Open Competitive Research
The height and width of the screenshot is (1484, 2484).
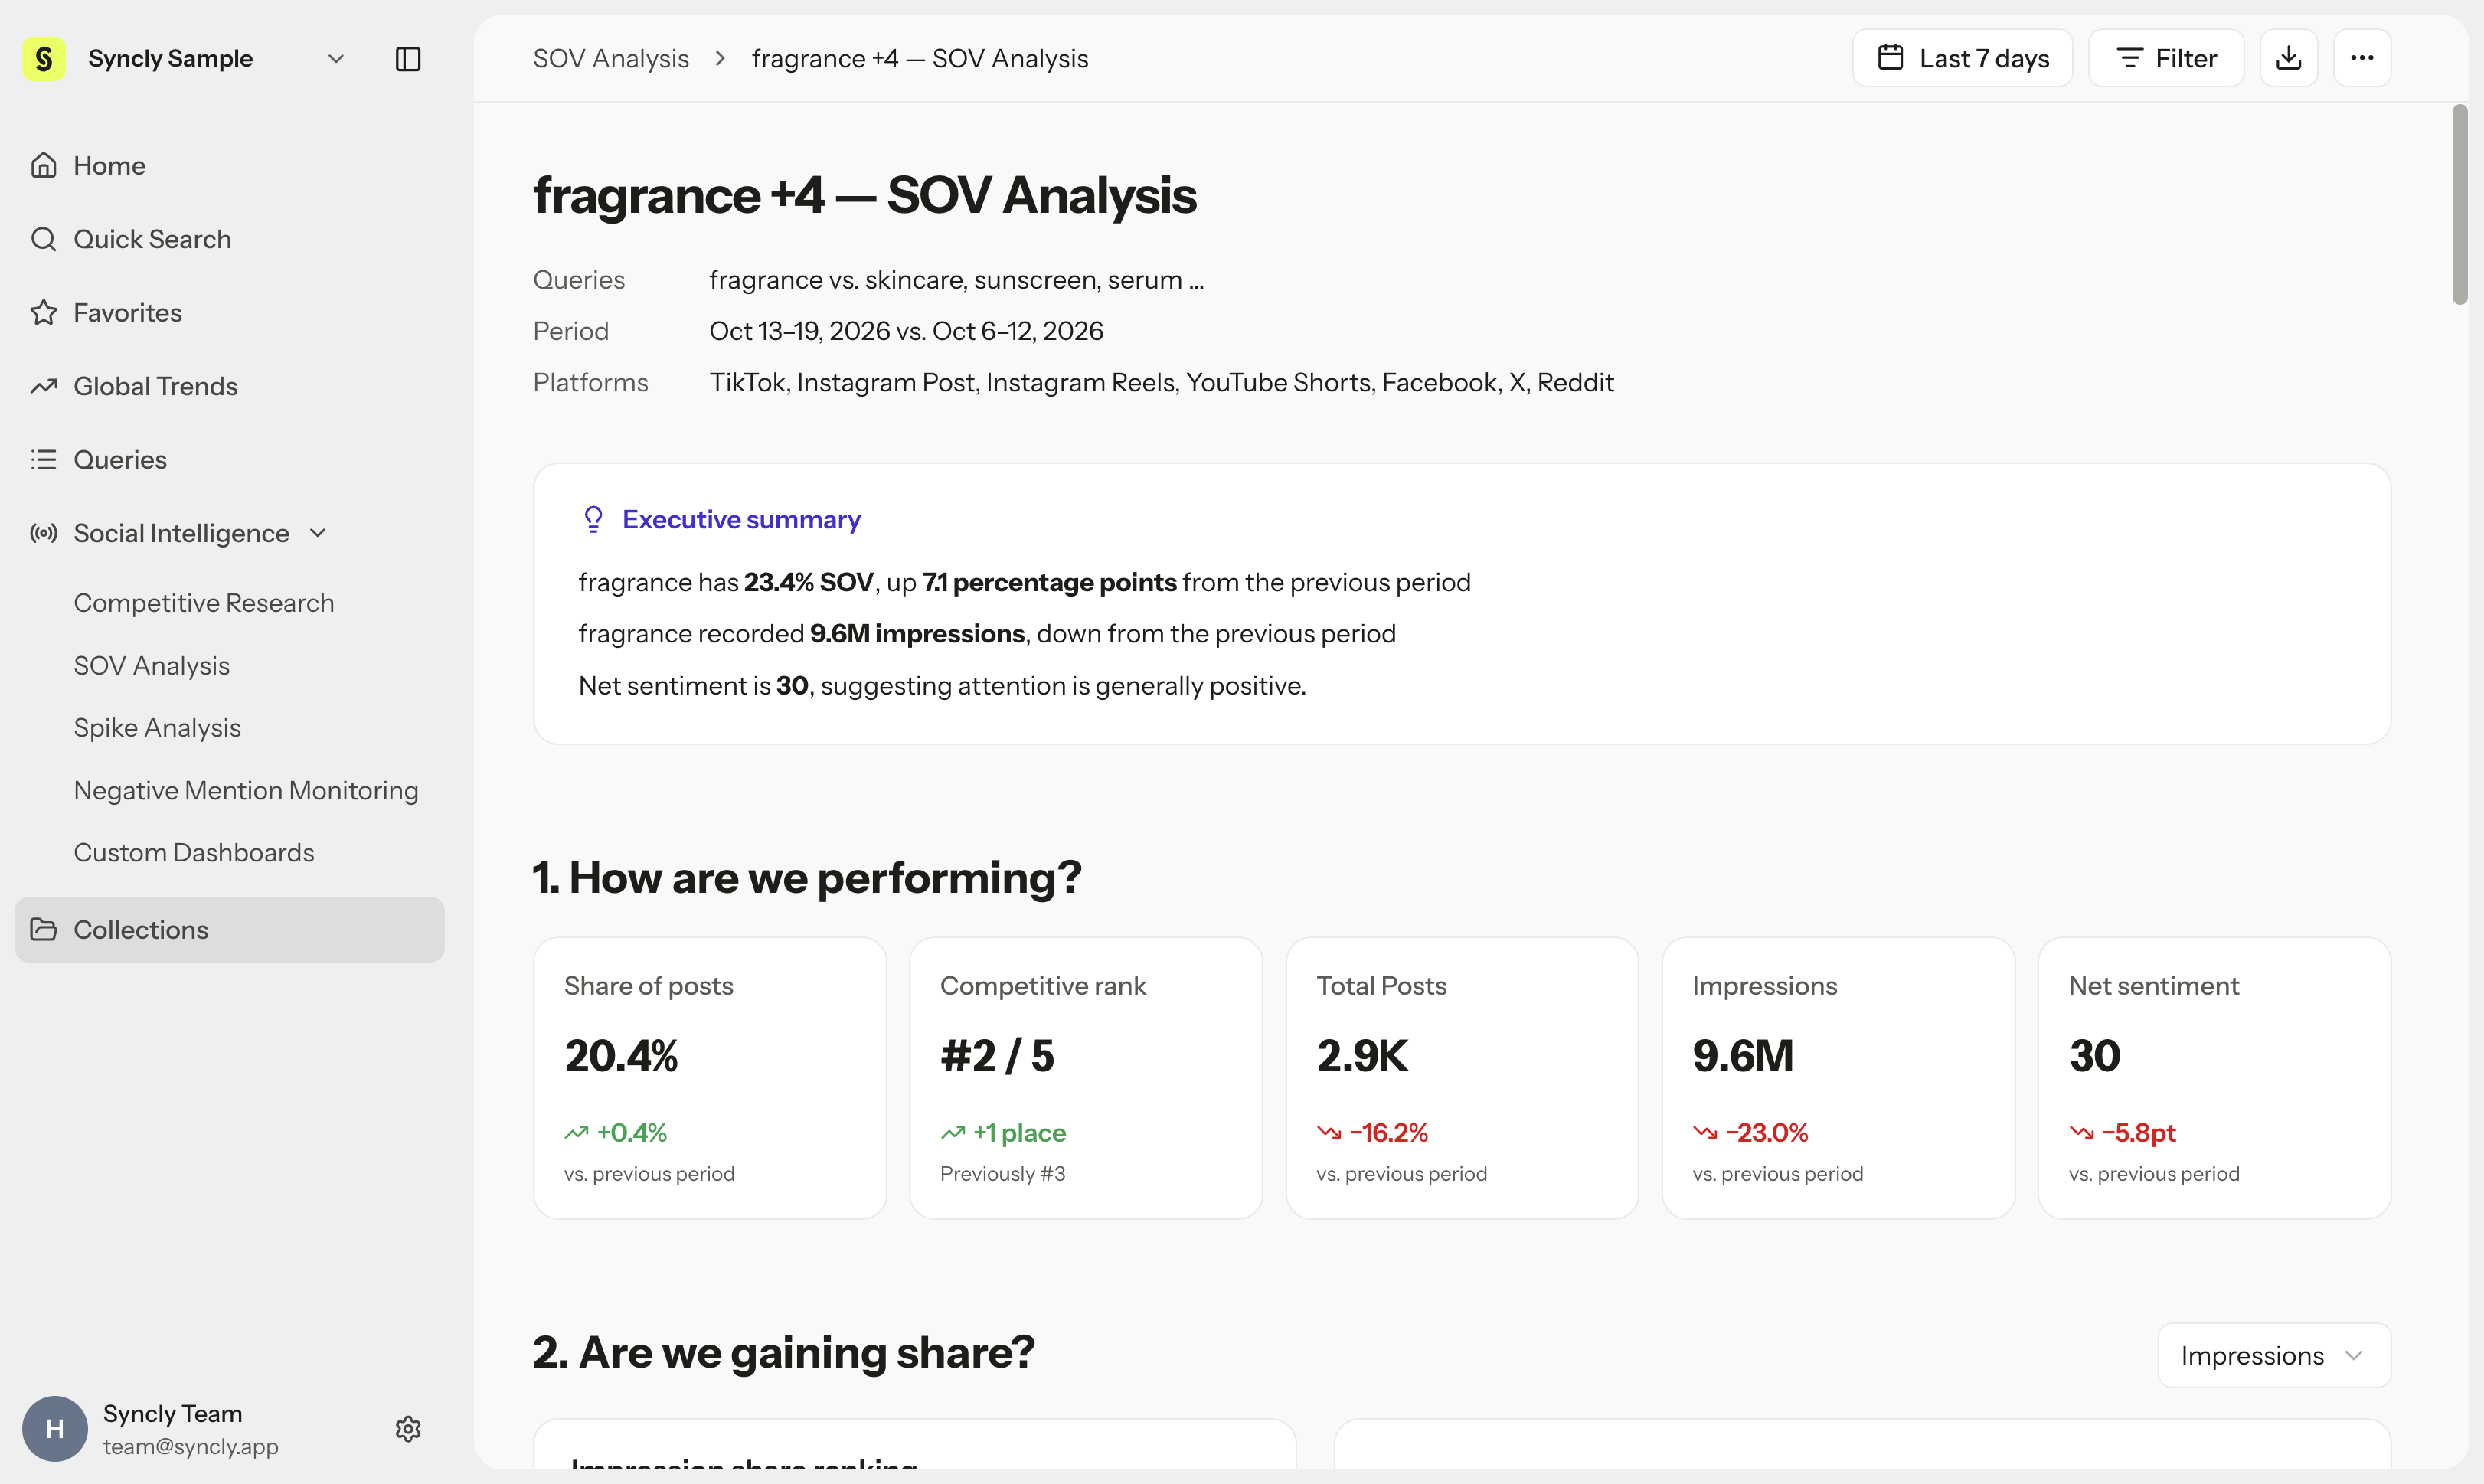click(204, 603)
